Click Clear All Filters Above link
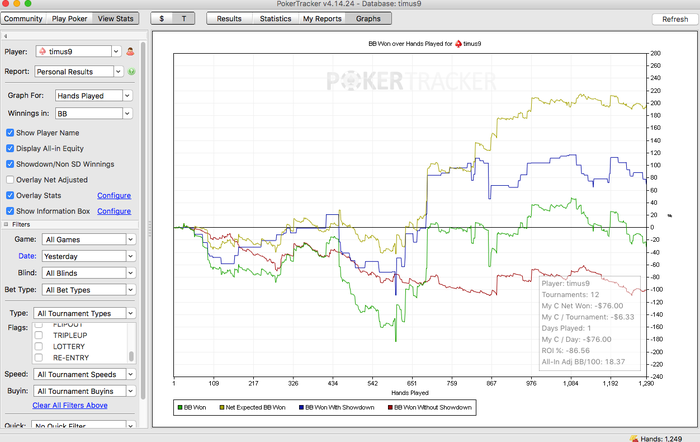This screenshot has height=442, width=700. point(70,405)
